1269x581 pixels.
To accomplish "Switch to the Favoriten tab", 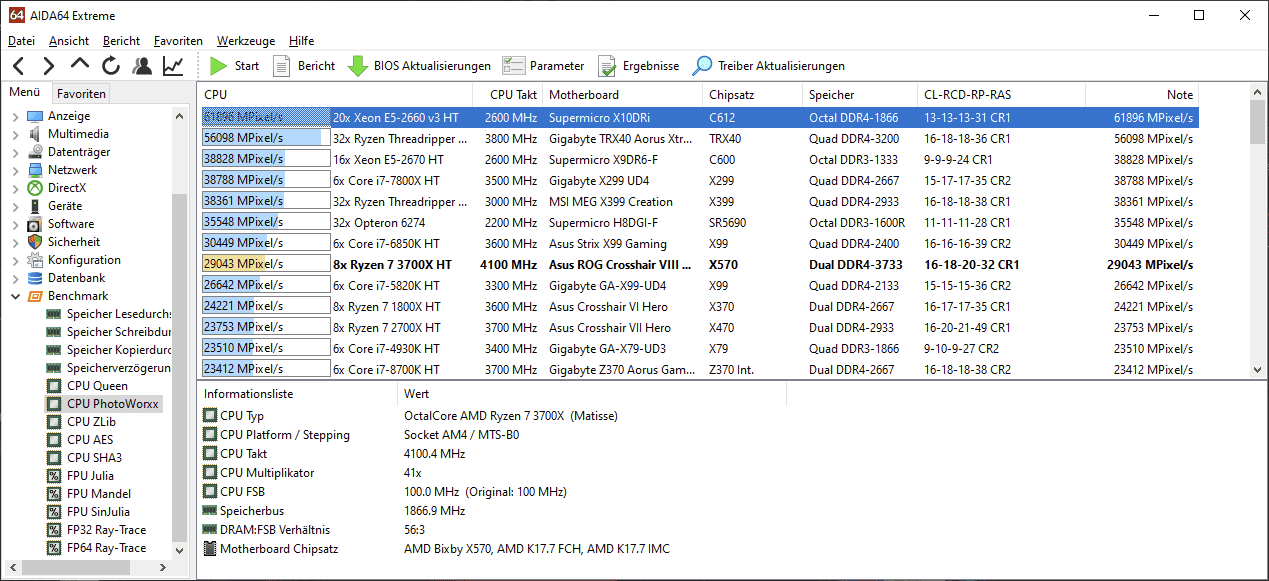I will [81, 94].
